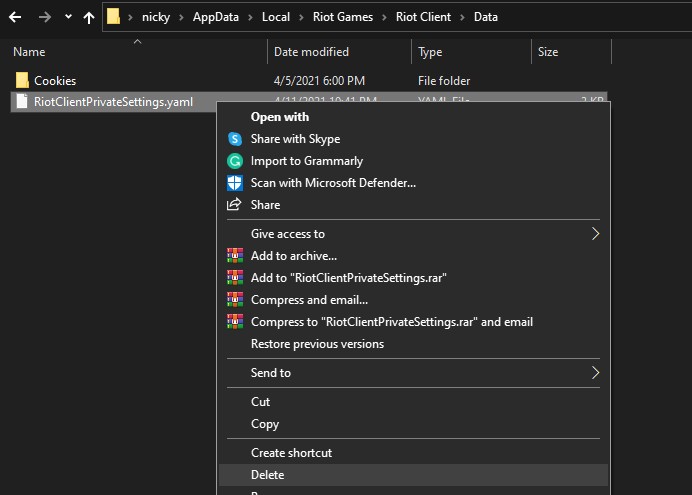Select RiotClientPrivateSettings.yaml file icon
The height and width of the screenshot is (495, 692).
pos(22,101)
